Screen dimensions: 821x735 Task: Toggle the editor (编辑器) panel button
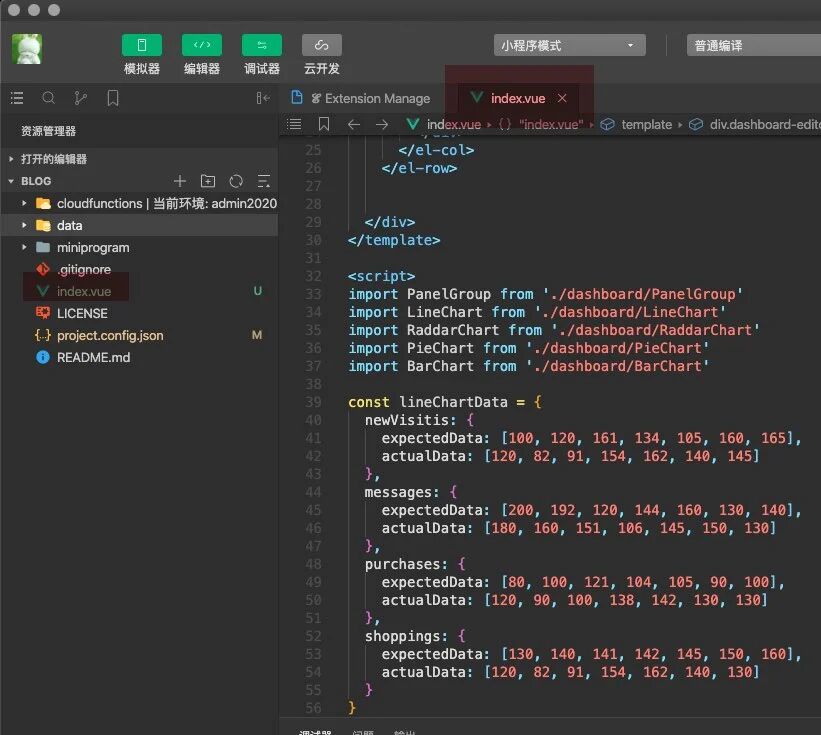[202, 45]
